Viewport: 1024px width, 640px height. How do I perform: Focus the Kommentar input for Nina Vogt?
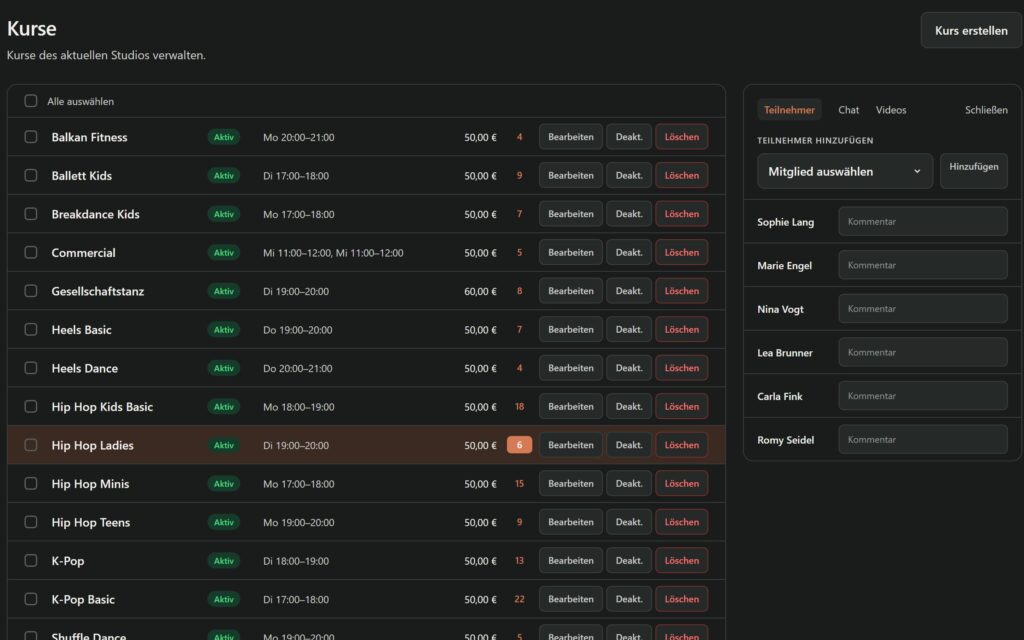tap(923, 308)
